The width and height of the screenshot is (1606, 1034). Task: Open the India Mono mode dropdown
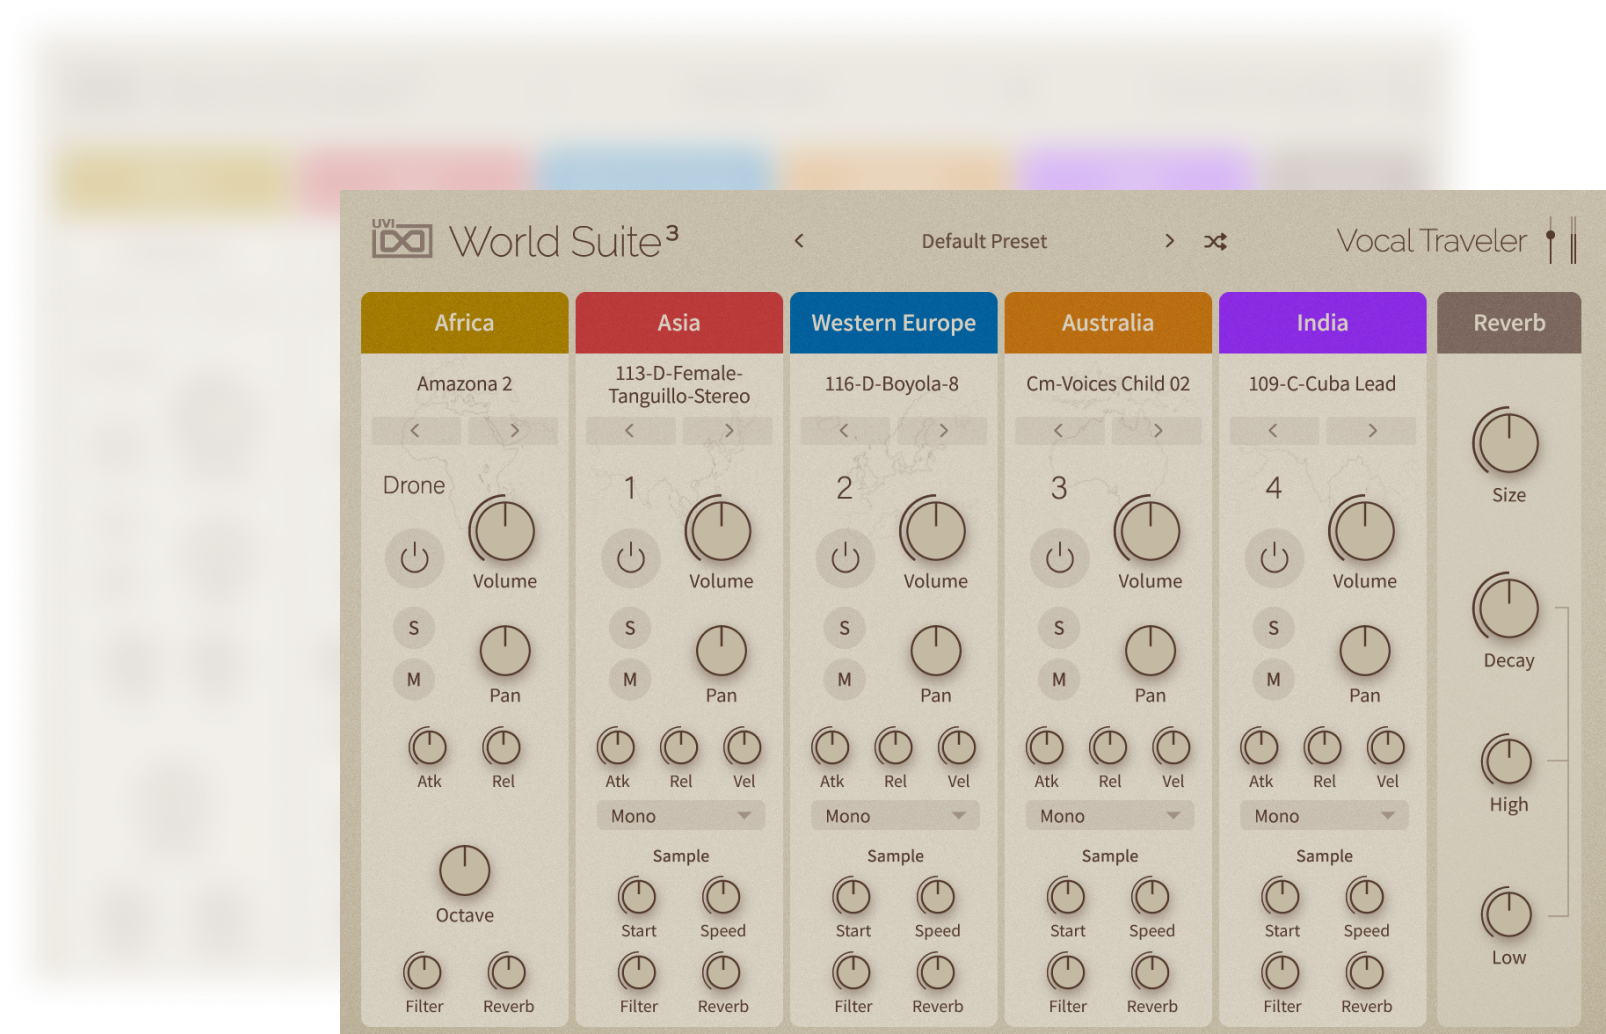(1324, 816)
